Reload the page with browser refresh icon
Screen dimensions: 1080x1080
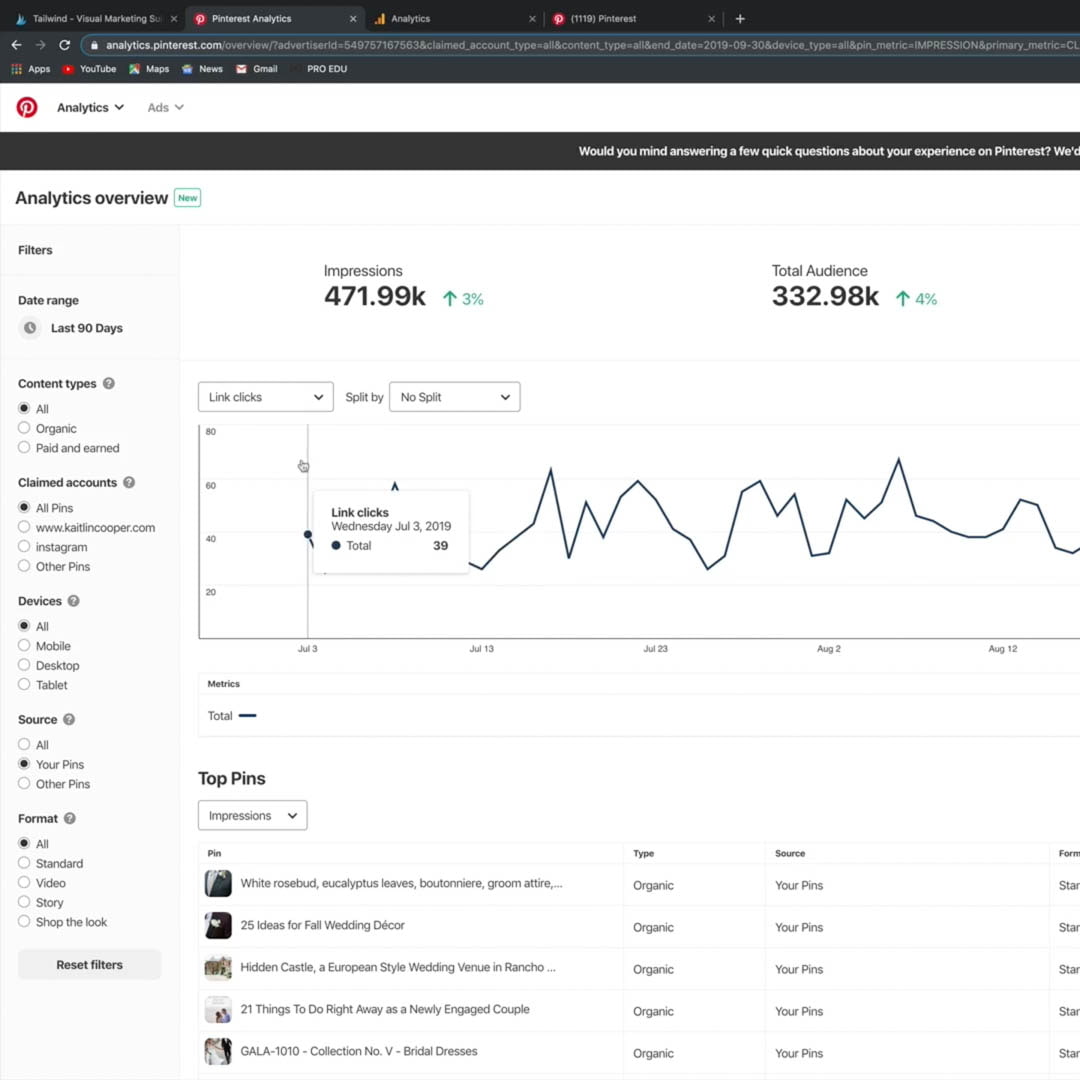pyautogui.click(x=65, y=45)
